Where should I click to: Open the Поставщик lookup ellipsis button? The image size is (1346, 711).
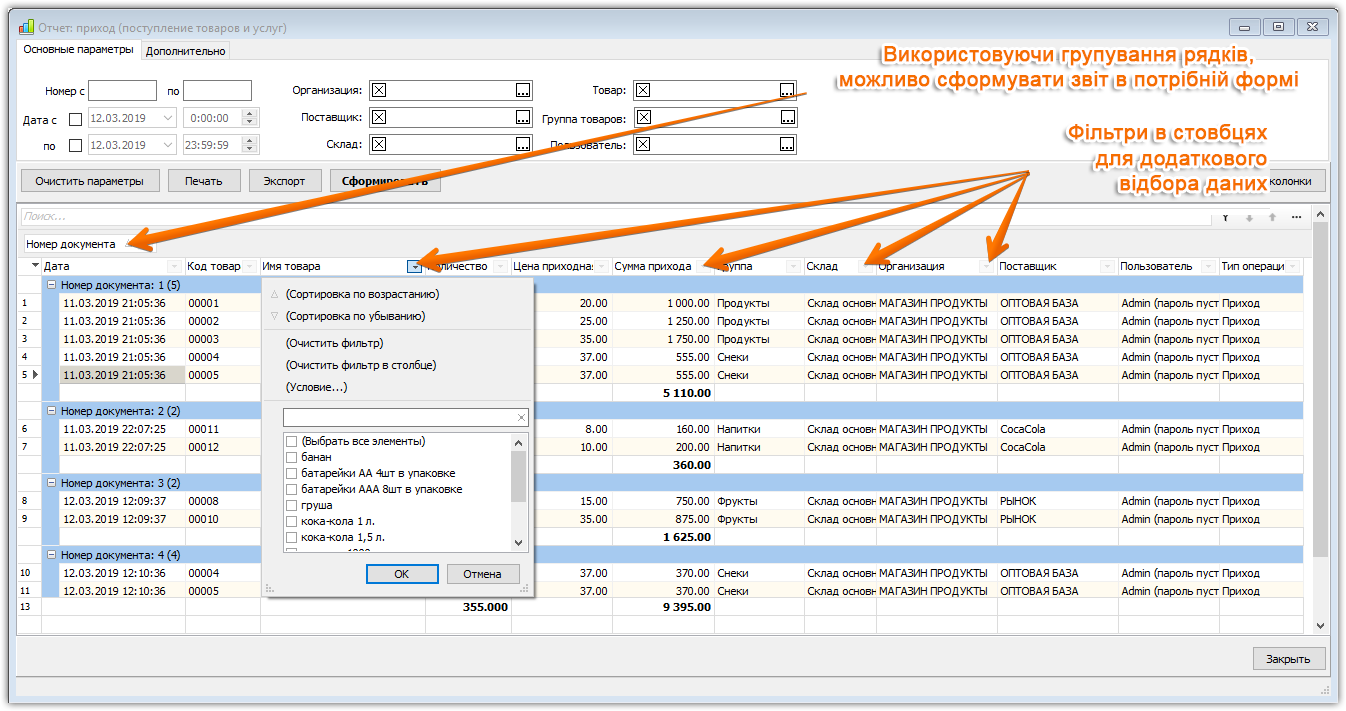(522, 118)
